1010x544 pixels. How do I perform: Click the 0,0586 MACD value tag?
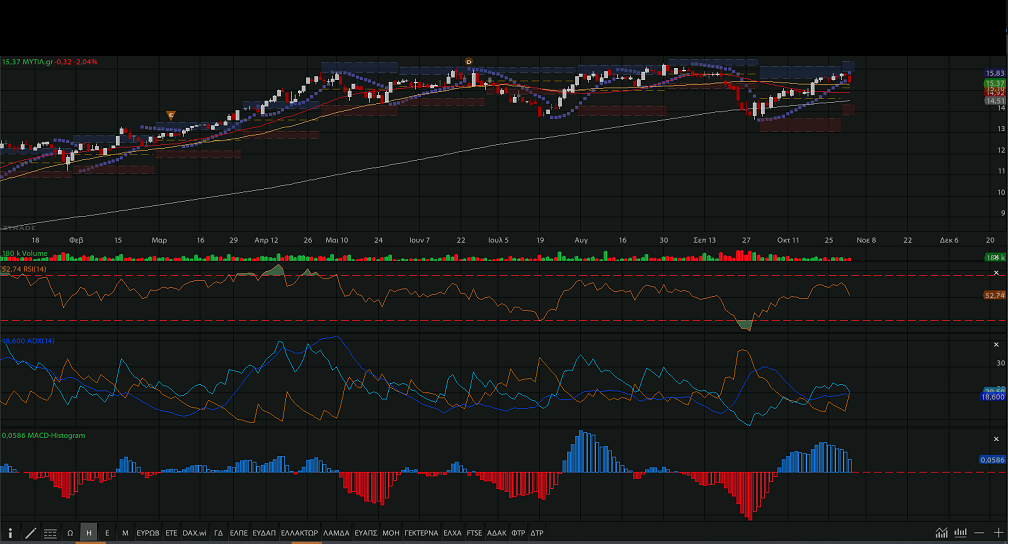coord(993,460)
